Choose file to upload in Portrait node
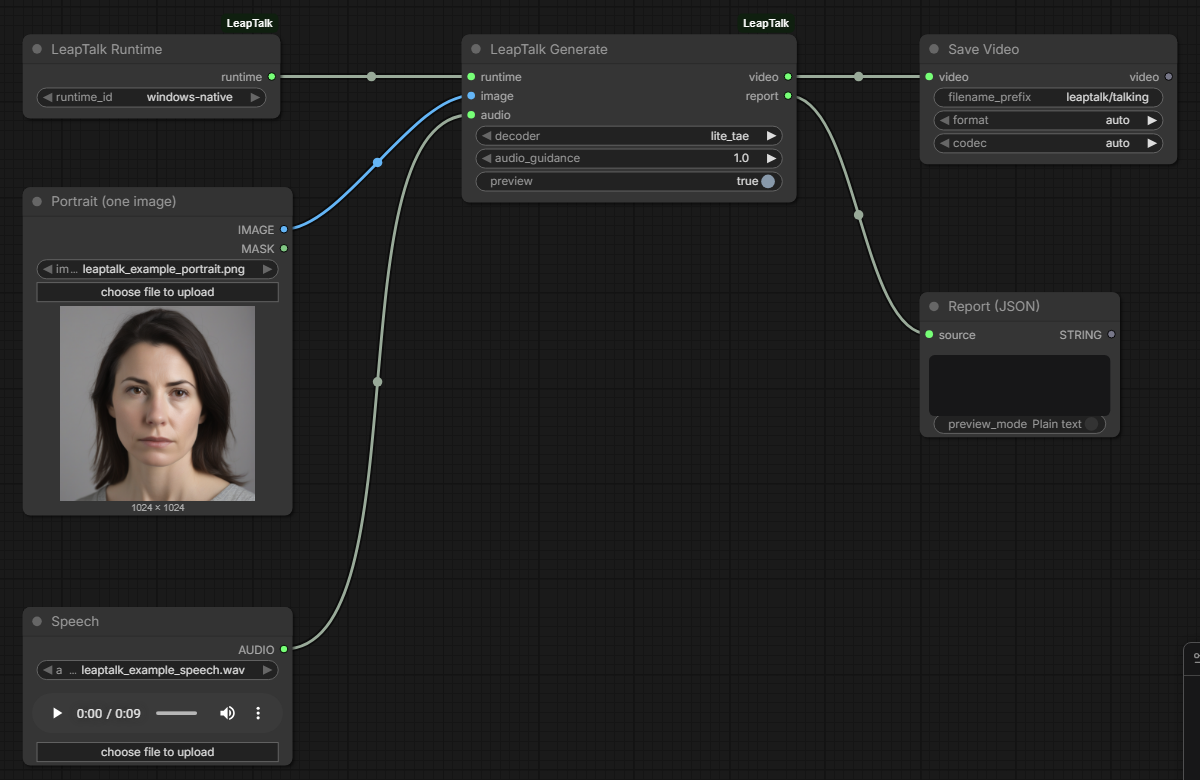The image size is (1200, 780). (157, 292)
